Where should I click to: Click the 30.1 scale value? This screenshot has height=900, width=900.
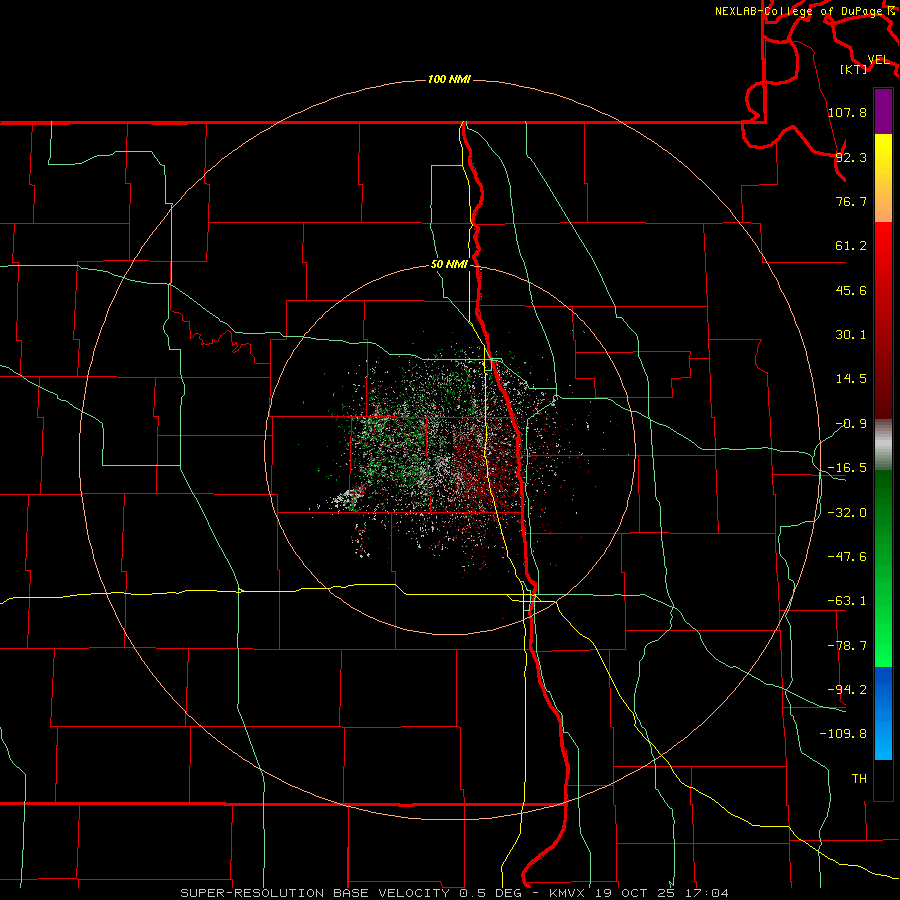[851, 335]
